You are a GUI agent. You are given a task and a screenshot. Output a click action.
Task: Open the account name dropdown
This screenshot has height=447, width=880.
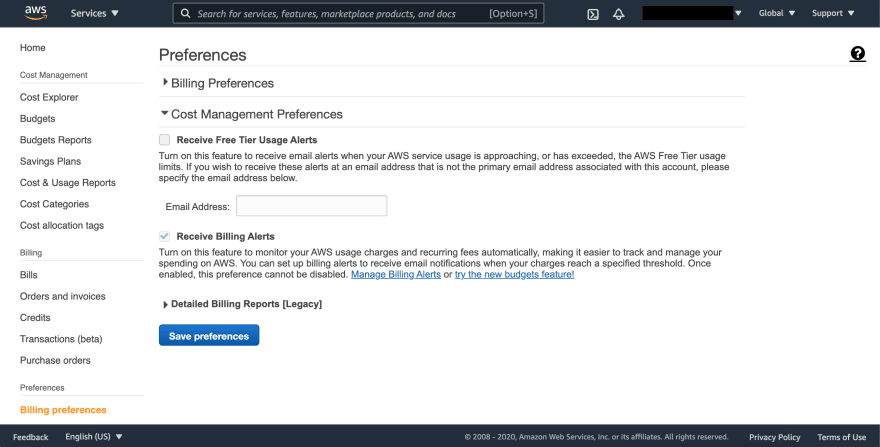(x=692, y=13)
